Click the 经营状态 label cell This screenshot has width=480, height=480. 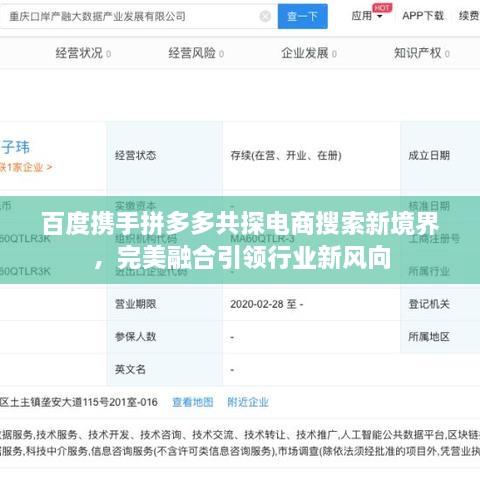point(165,156)
